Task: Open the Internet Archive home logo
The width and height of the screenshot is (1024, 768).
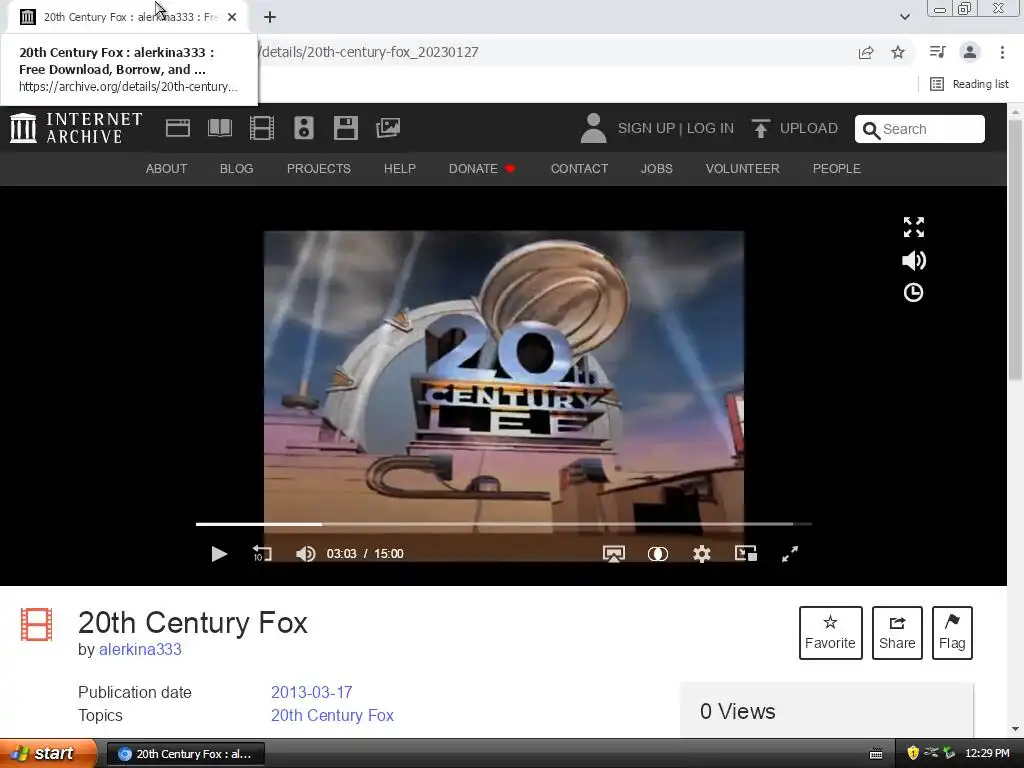Action: click(x=76, y=128)
